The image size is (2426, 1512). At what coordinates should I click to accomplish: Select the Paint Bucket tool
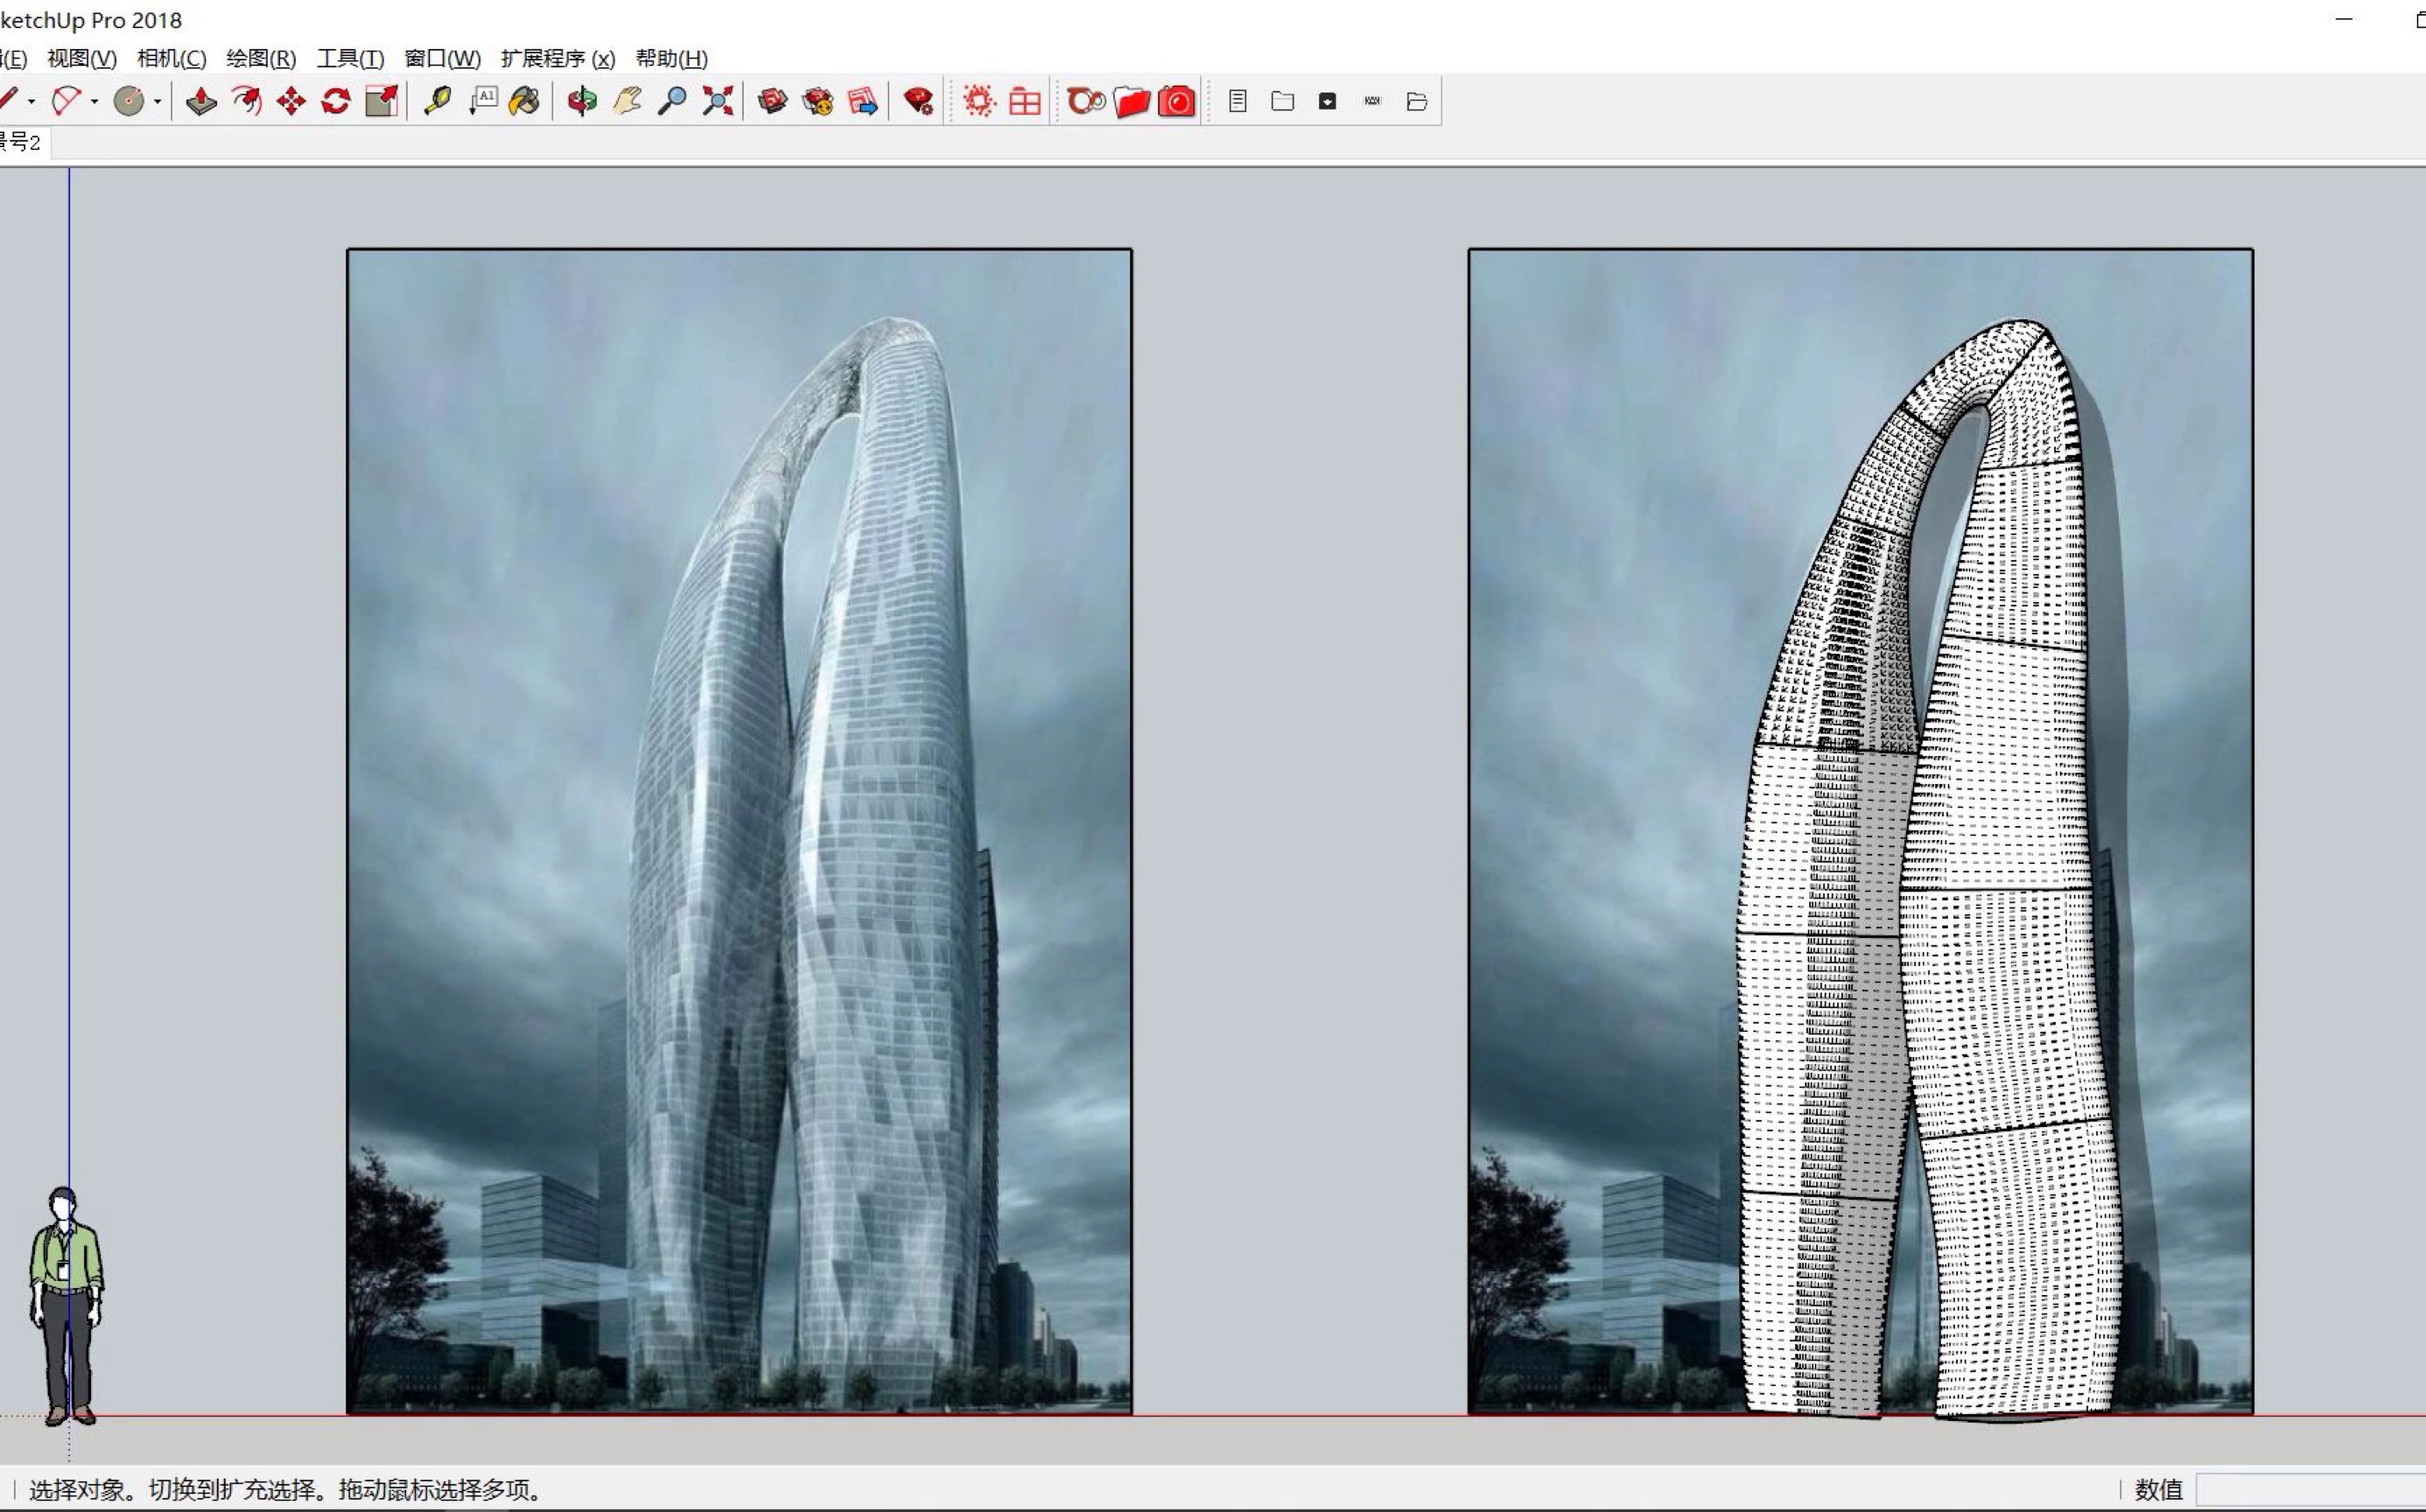523,100
